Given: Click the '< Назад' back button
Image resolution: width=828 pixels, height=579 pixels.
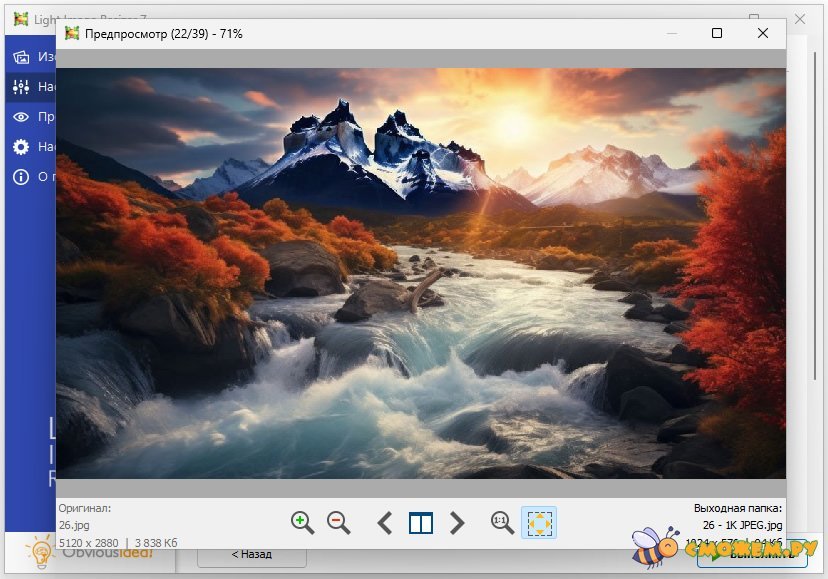Looking at the screenshot, I should pyautogui.click(x=251, y=554).
